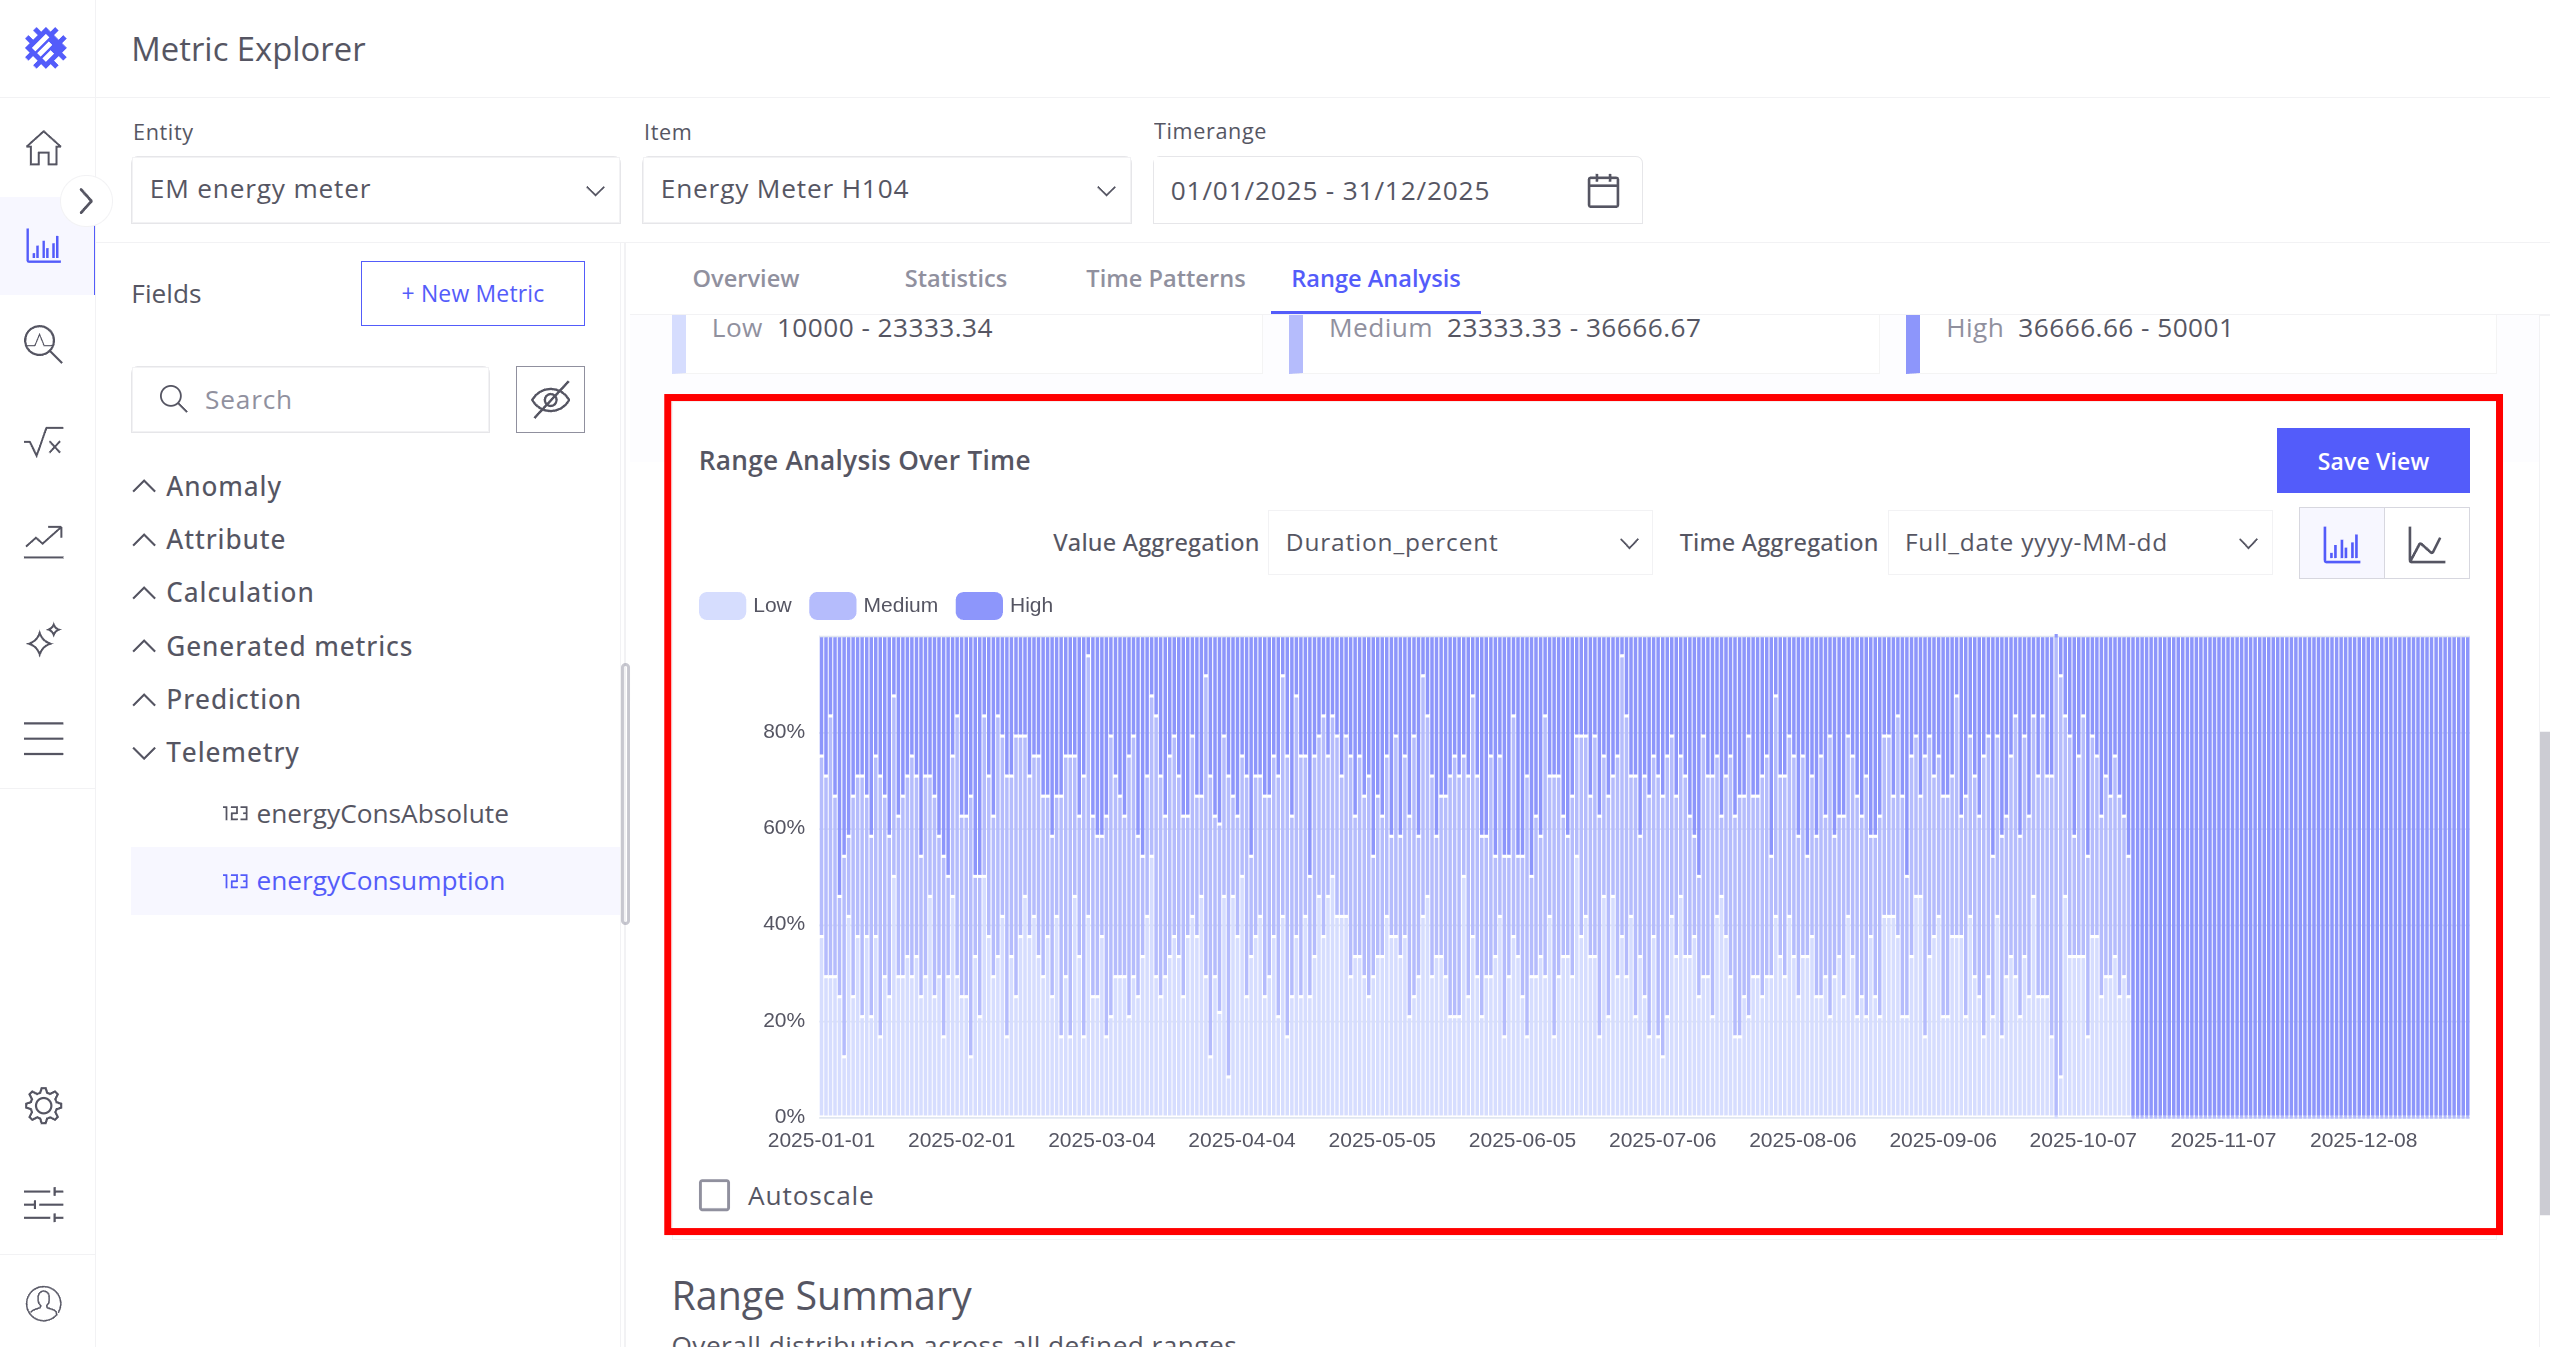This screenshot has height=1347, width=2550.
Task: Open the trend line chart sidebar icon
Action: tap(44, 541)
